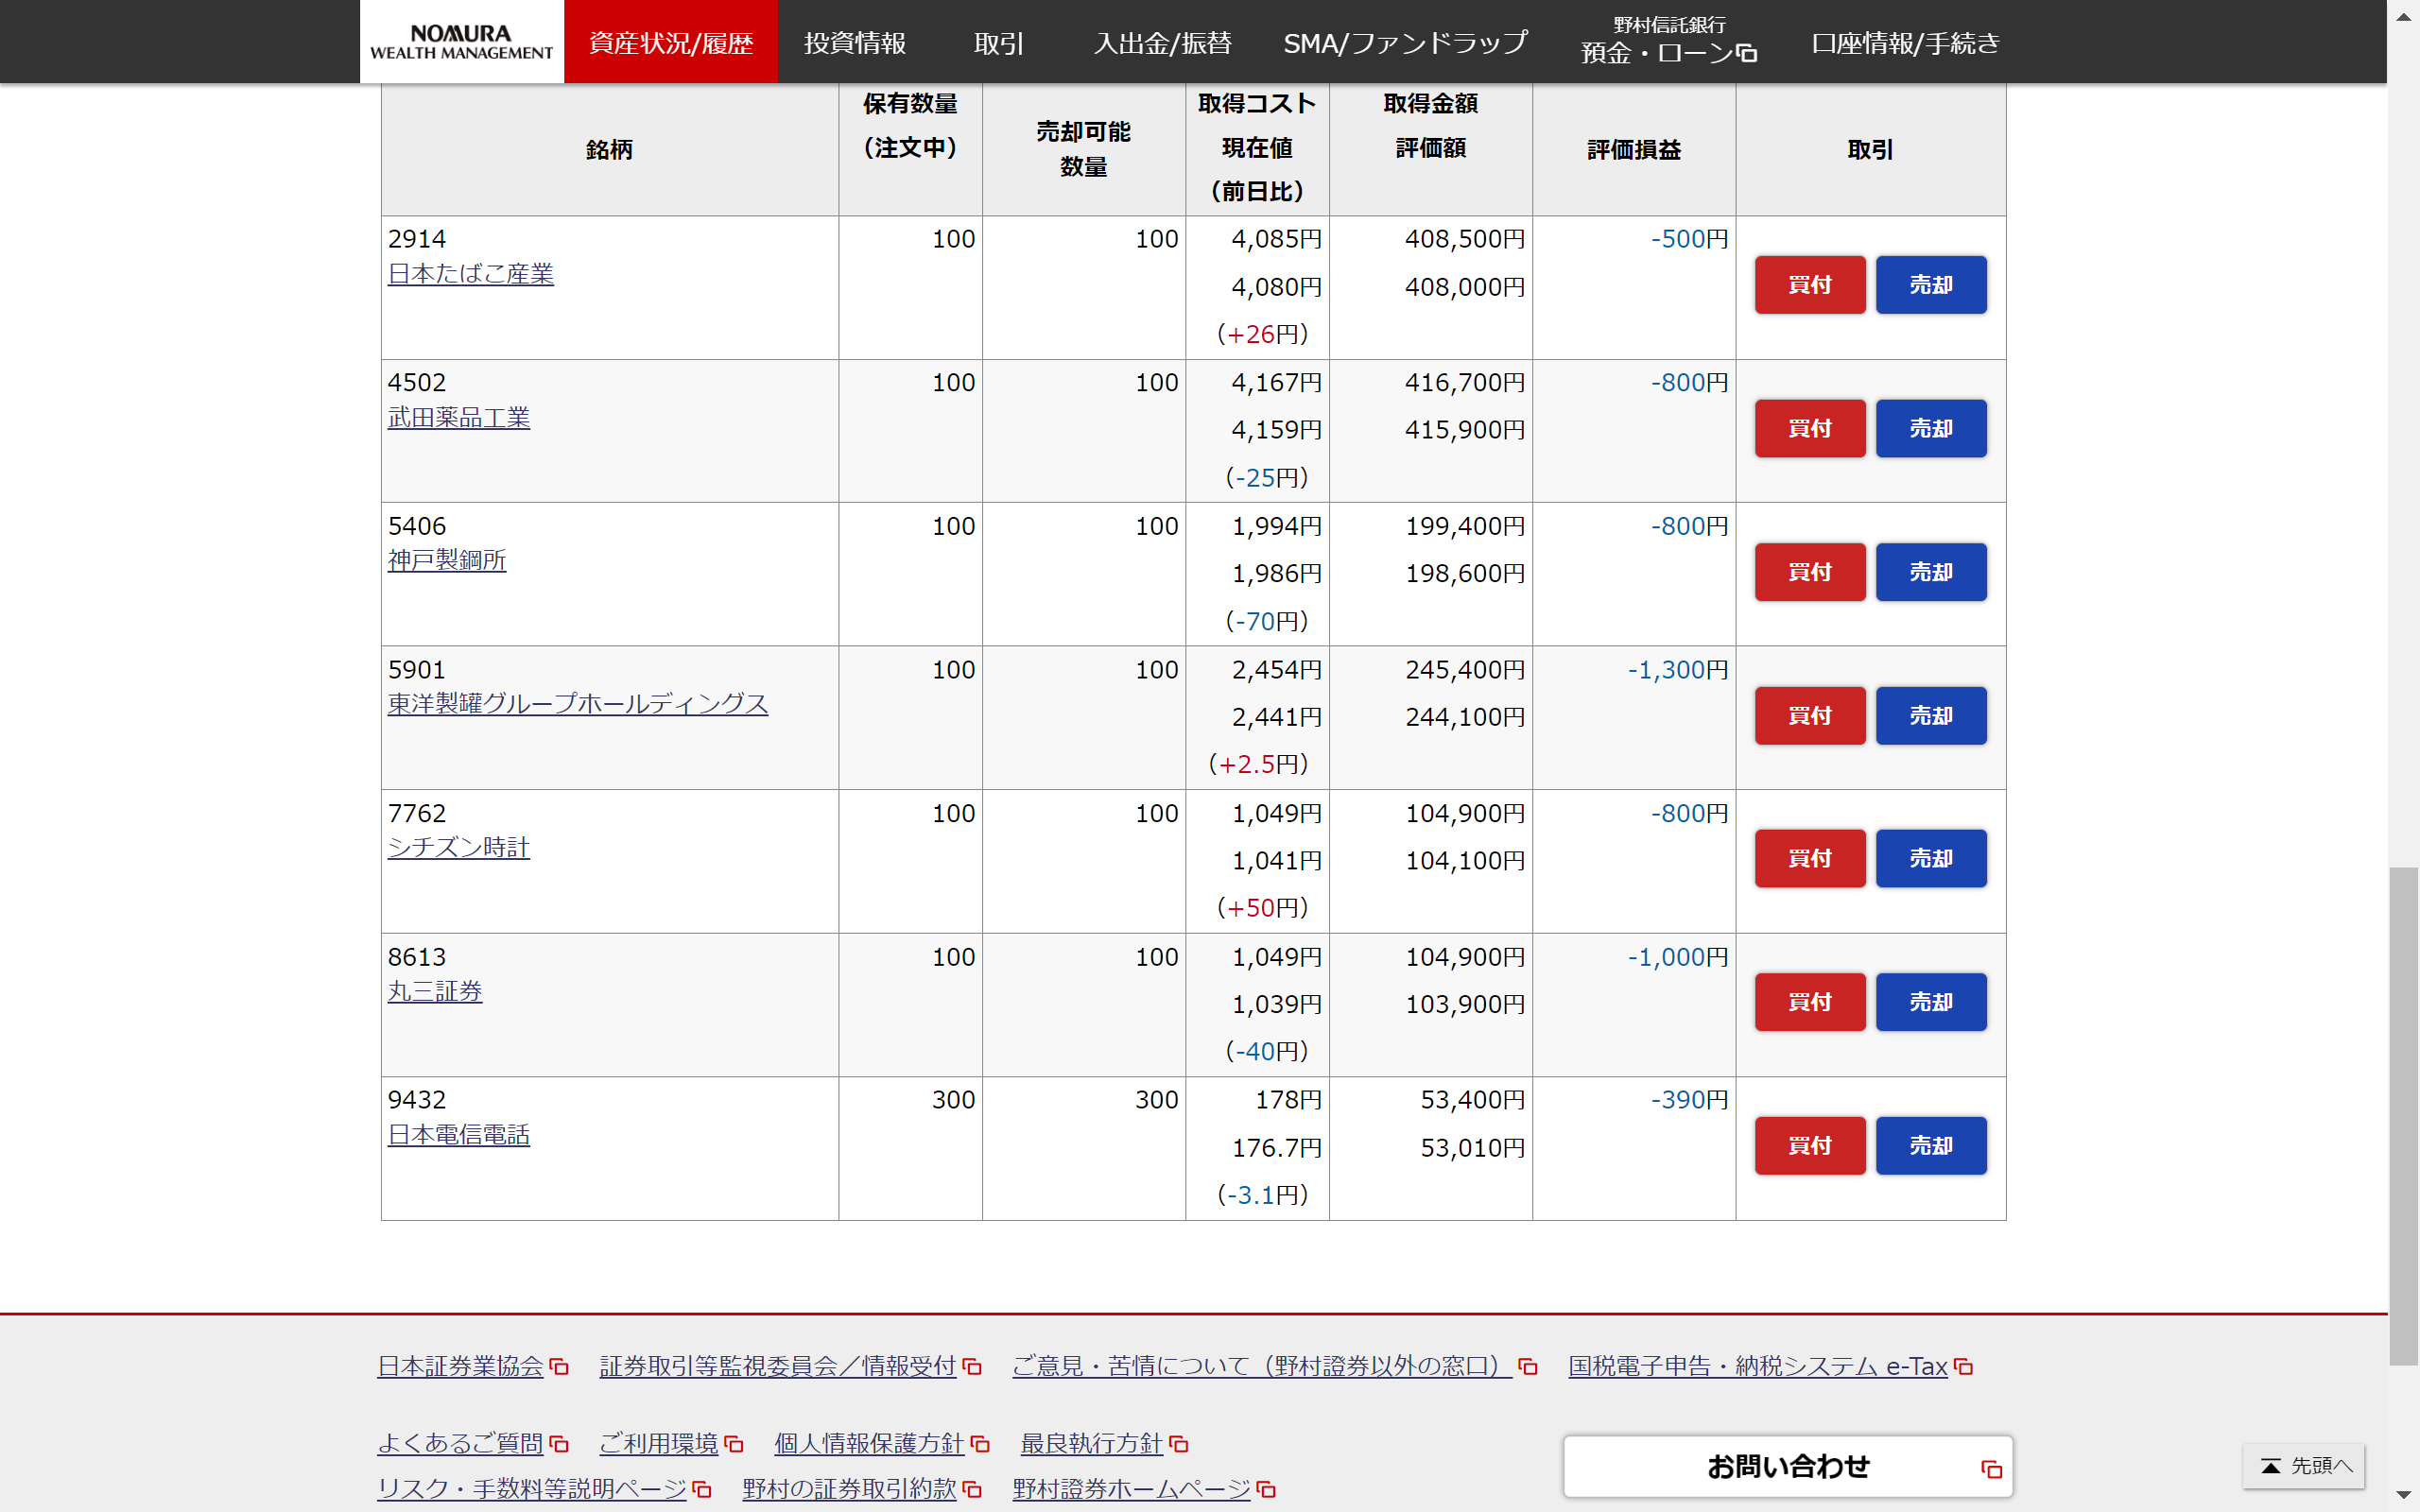2420x1512 pixels.
Task: Open 野村の証券取引約款 link
Action: coord(849,1489)
